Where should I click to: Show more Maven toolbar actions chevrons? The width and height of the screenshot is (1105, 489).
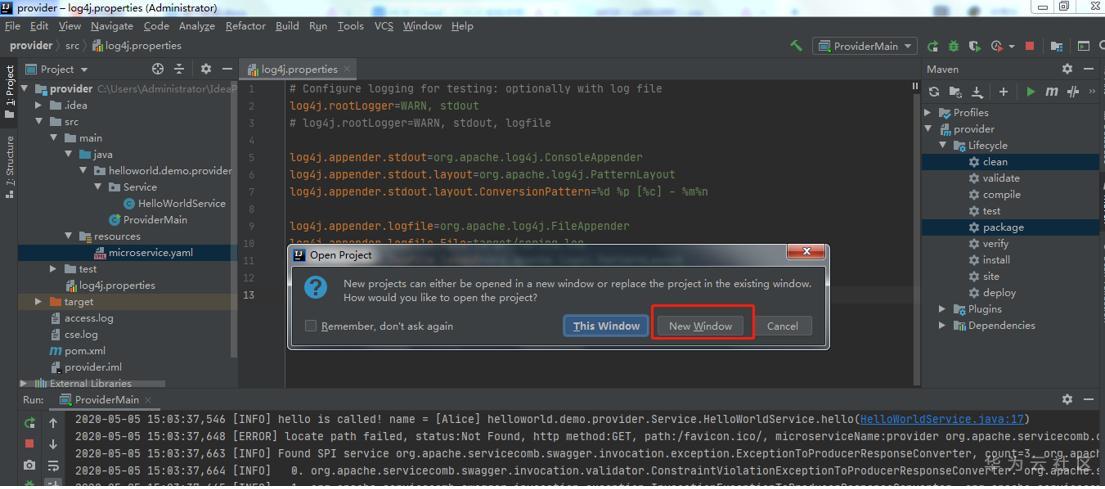(1093, 92)
